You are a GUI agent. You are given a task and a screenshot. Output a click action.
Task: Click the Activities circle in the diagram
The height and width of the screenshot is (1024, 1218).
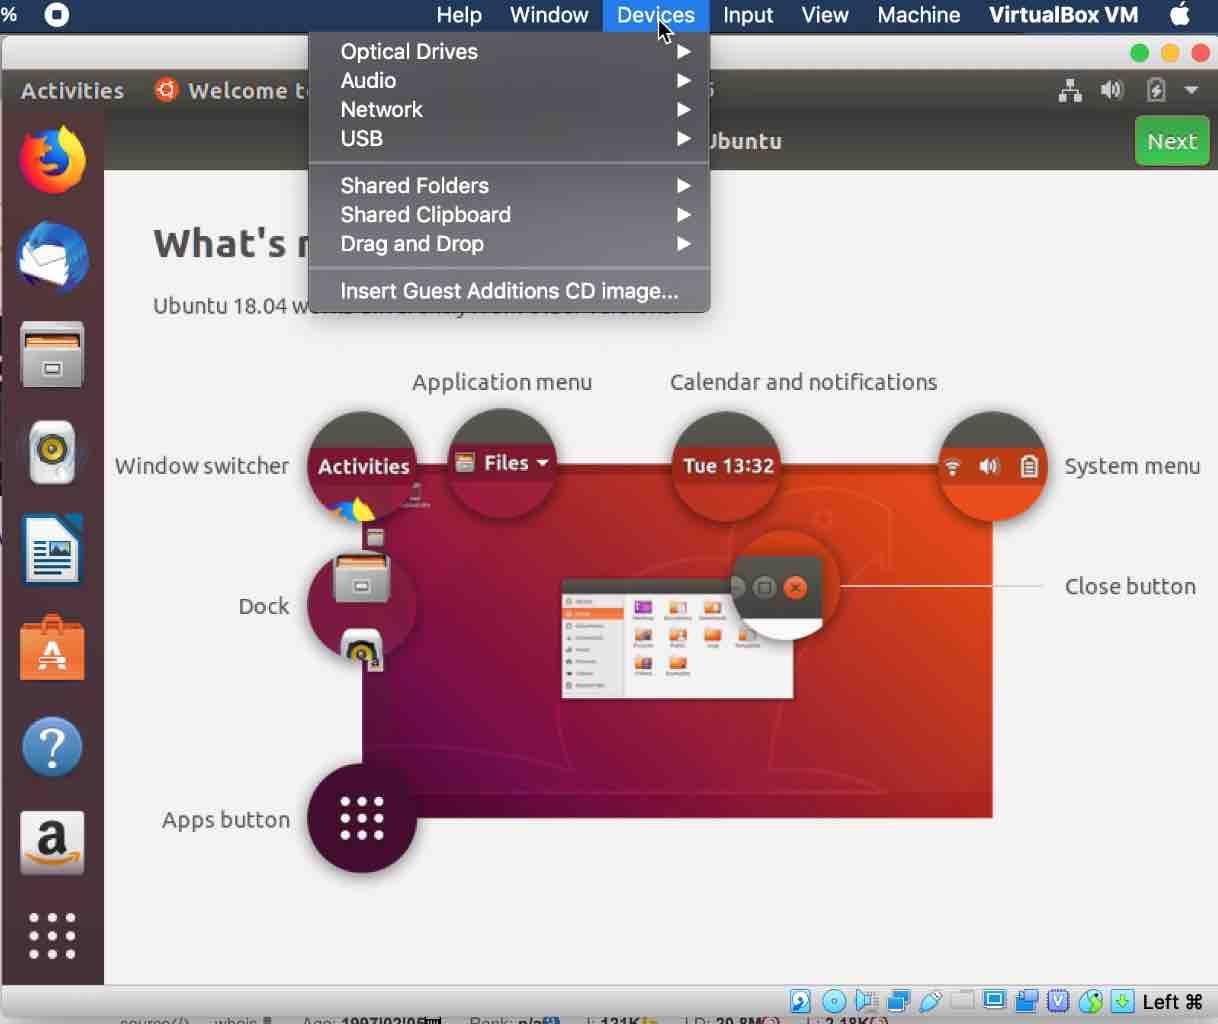(362, 466)
